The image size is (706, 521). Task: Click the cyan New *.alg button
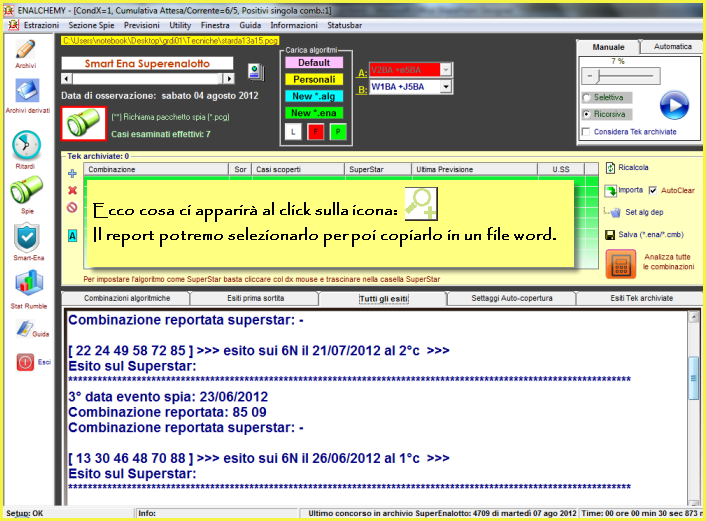click(x=314, y=96)
